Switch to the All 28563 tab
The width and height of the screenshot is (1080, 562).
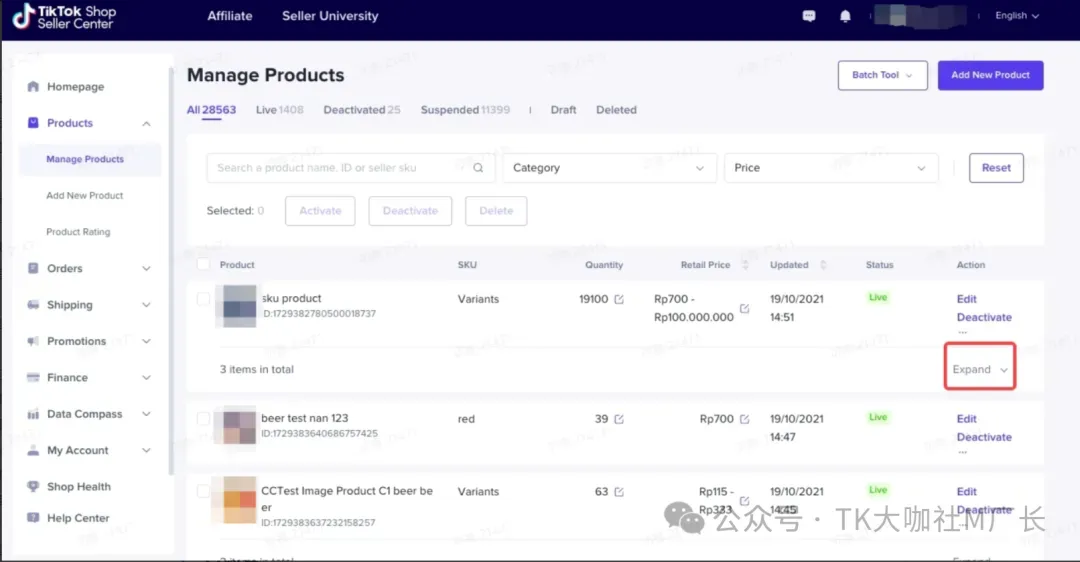pos(211,110)
